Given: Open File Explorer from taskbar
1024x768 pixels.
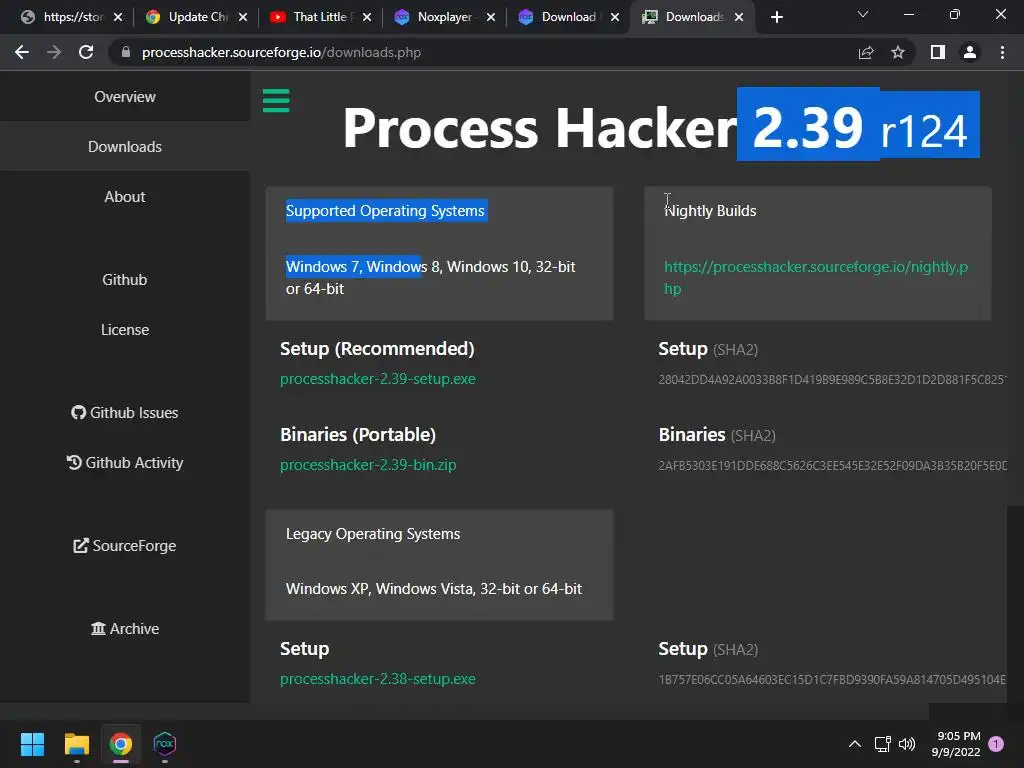Looking at the screenshot, I should click(x=76, y=744).
